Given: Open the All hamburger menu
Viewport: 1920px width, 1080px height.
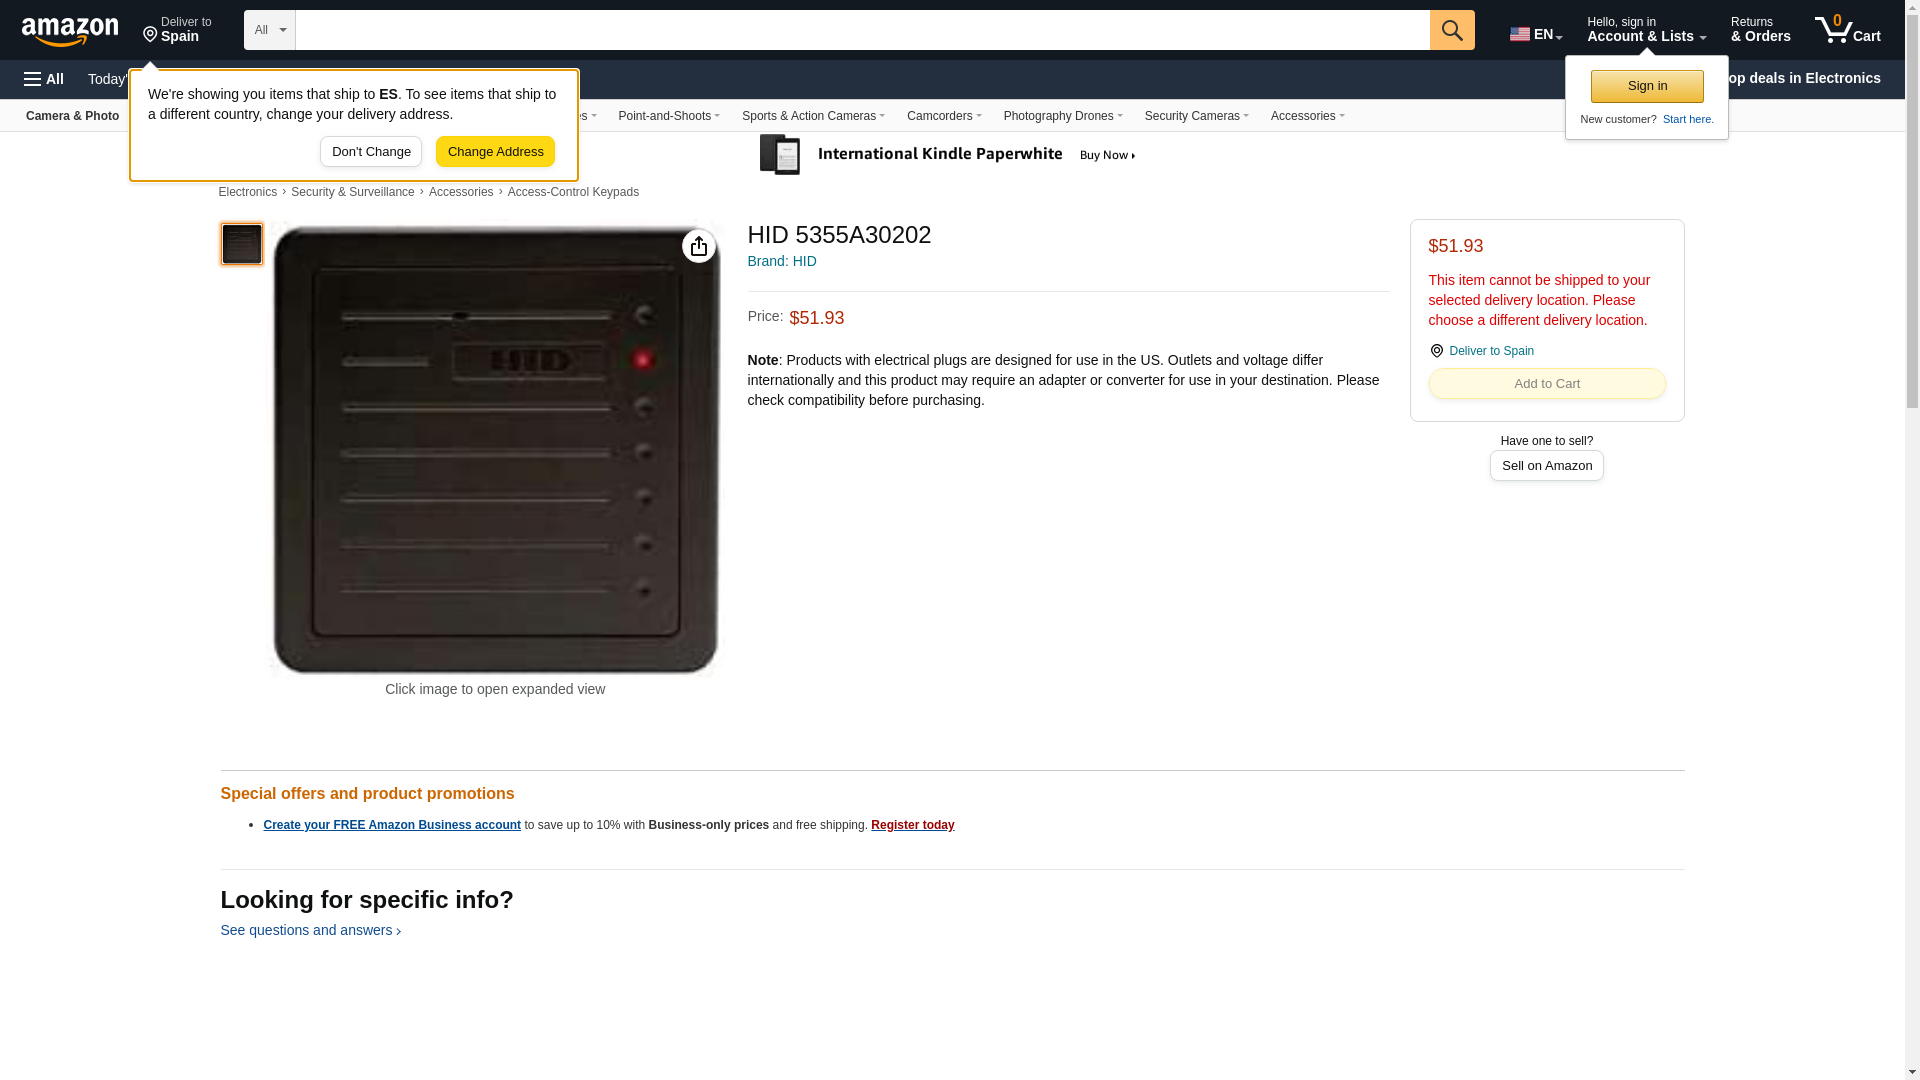Looking at the screenshot, I should pos(44,79).
